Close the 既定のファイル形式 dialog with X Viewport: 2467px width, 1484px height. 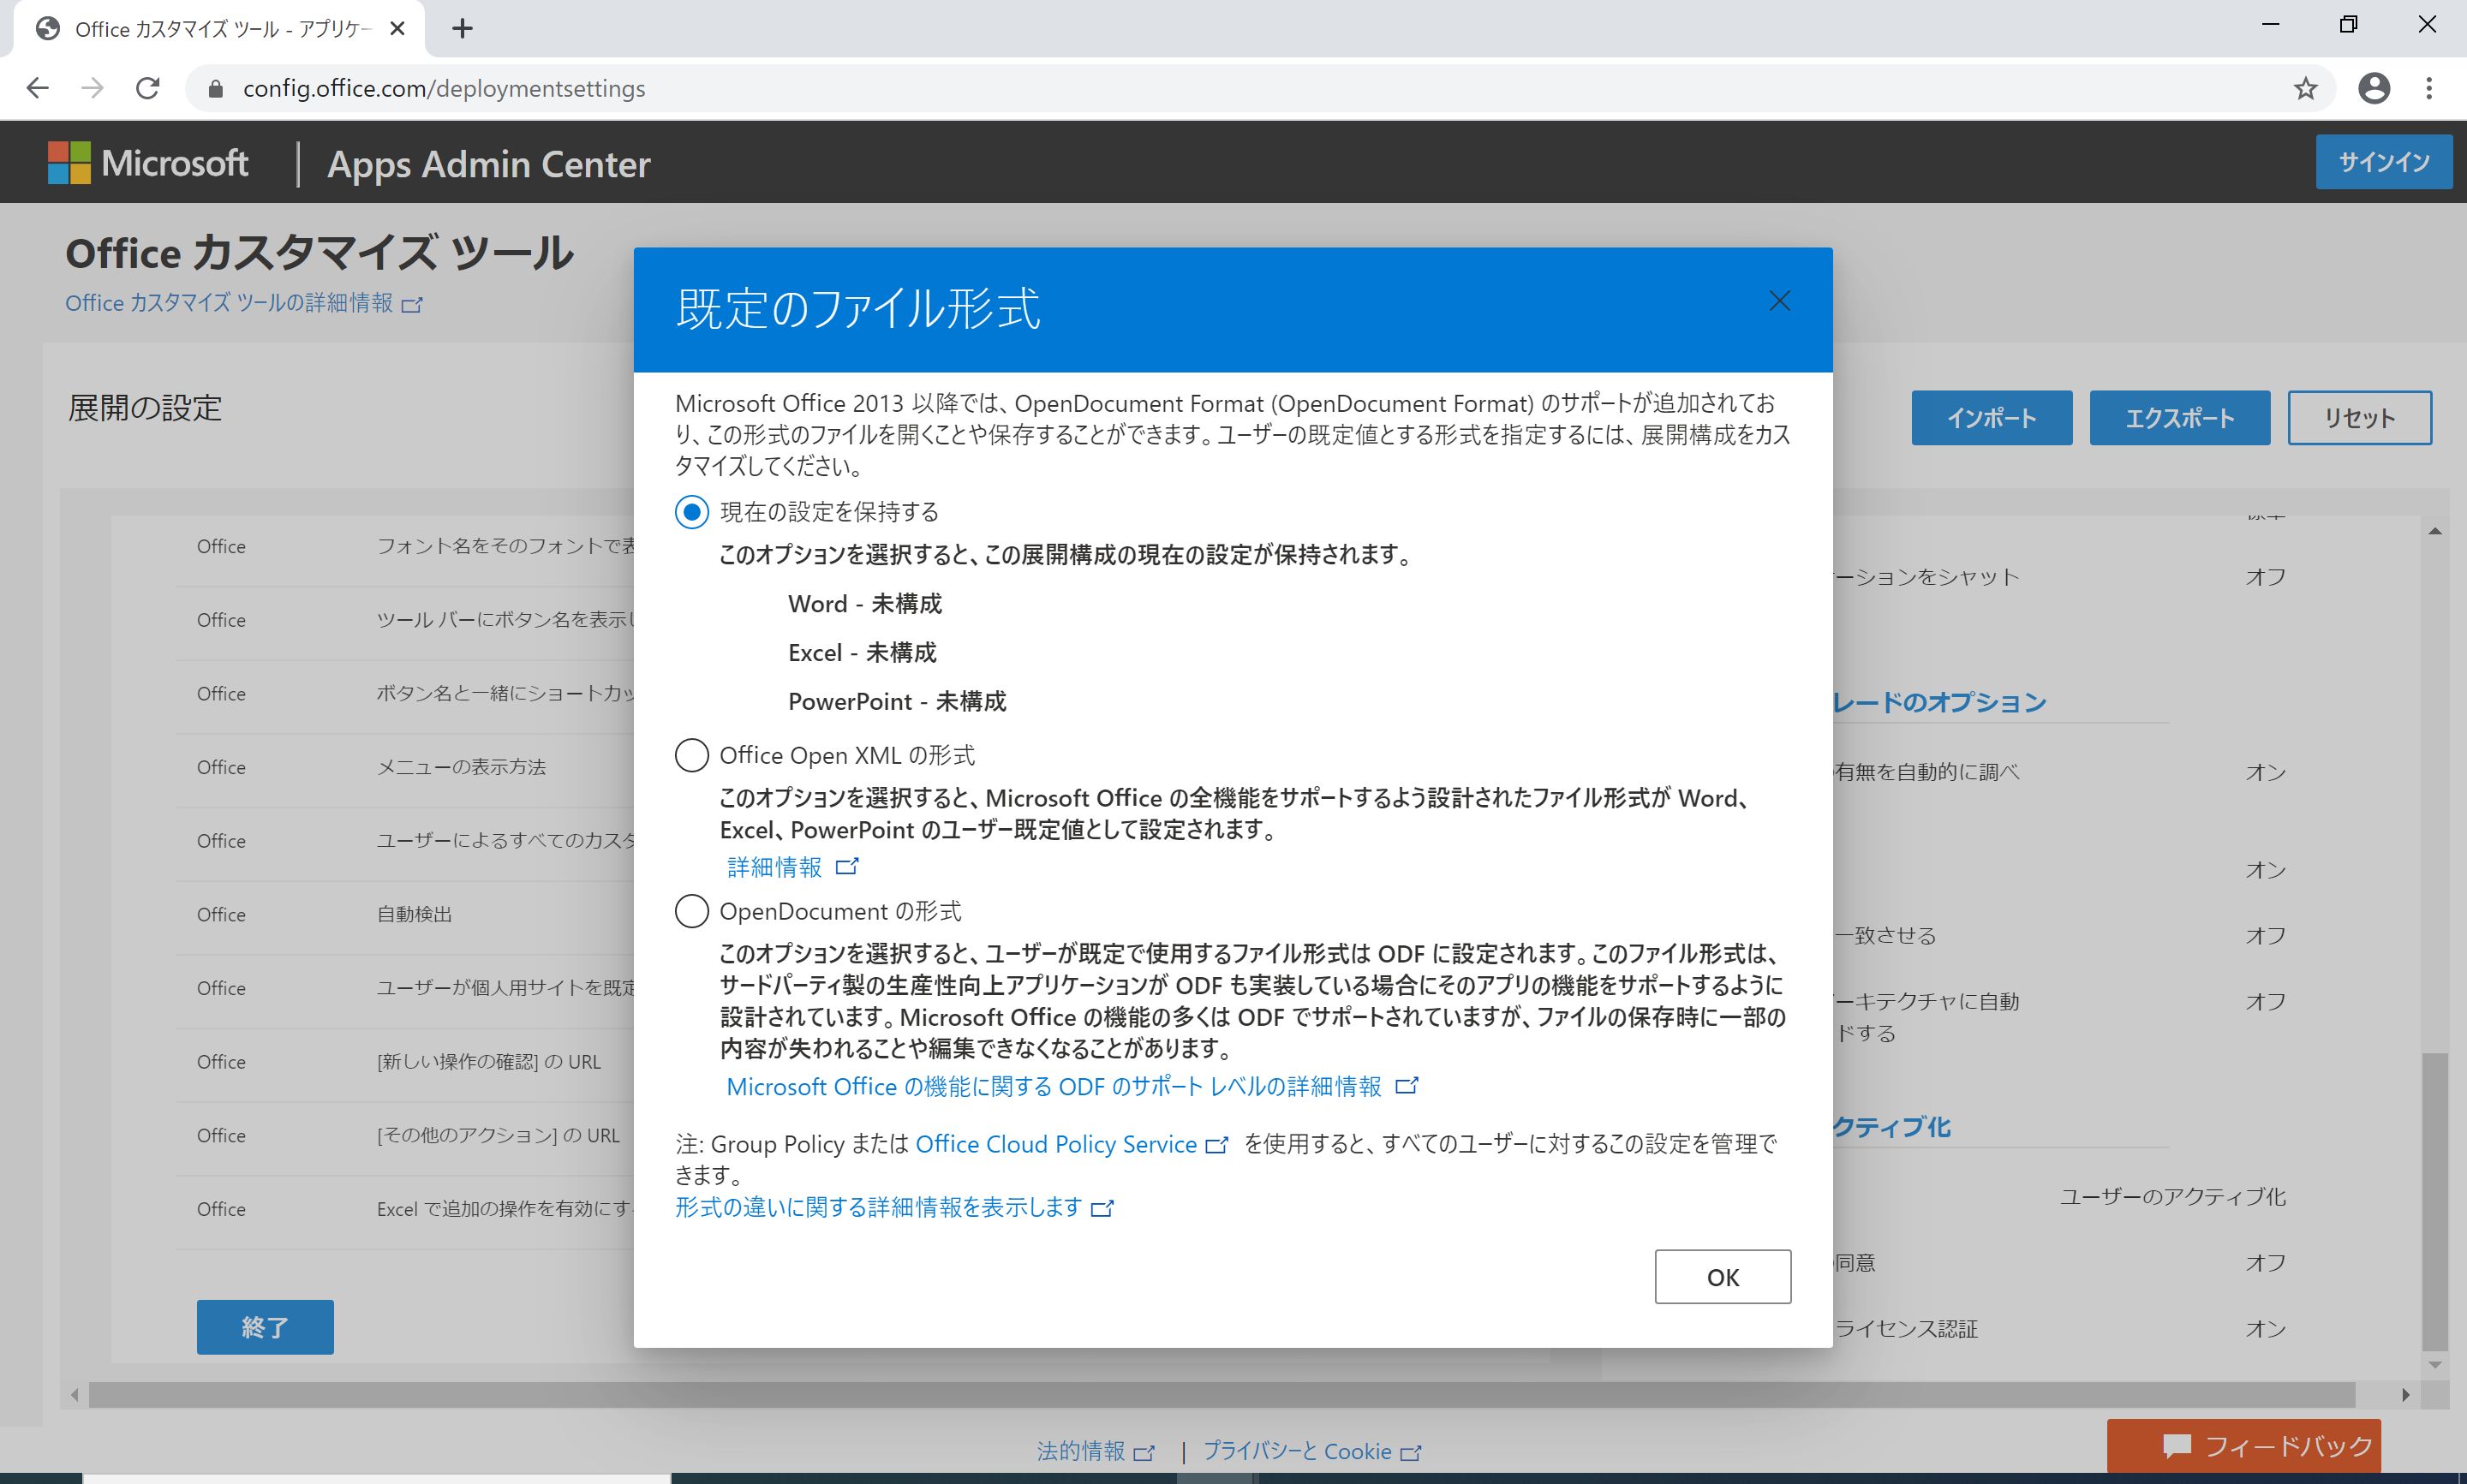1779,301
